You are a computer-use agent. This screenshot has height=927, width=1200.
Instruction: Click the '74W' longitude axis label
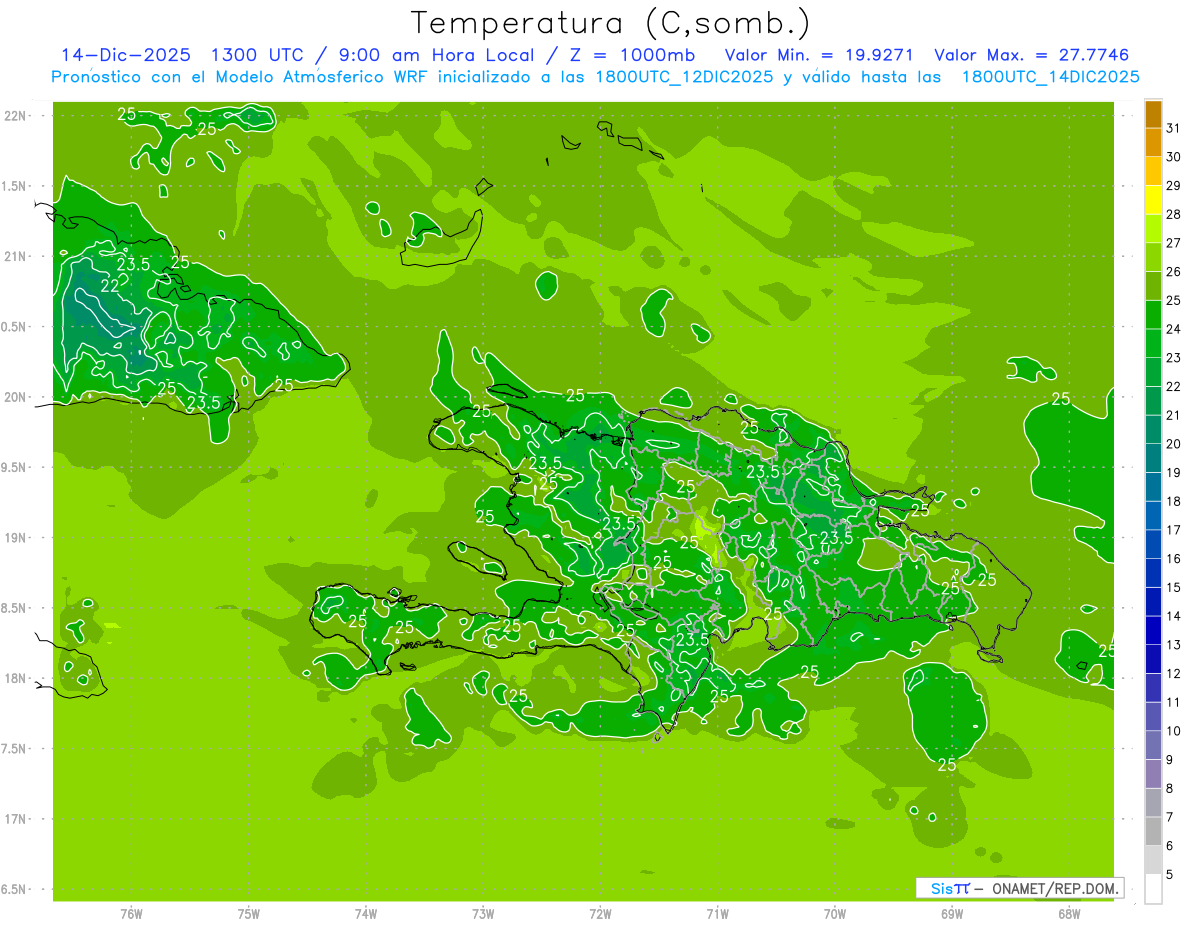(x=365, y=913)
